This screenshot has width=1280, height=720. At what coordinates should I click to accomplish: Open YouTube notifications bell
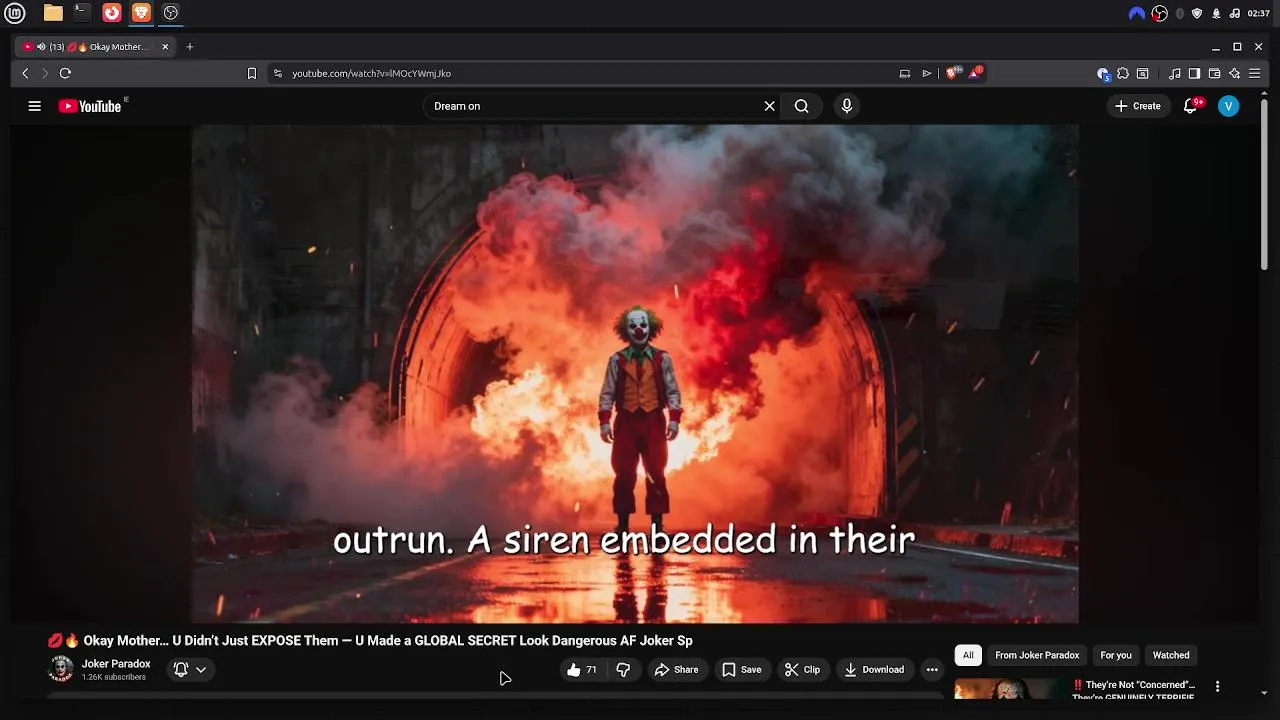tap(1191, 106)
